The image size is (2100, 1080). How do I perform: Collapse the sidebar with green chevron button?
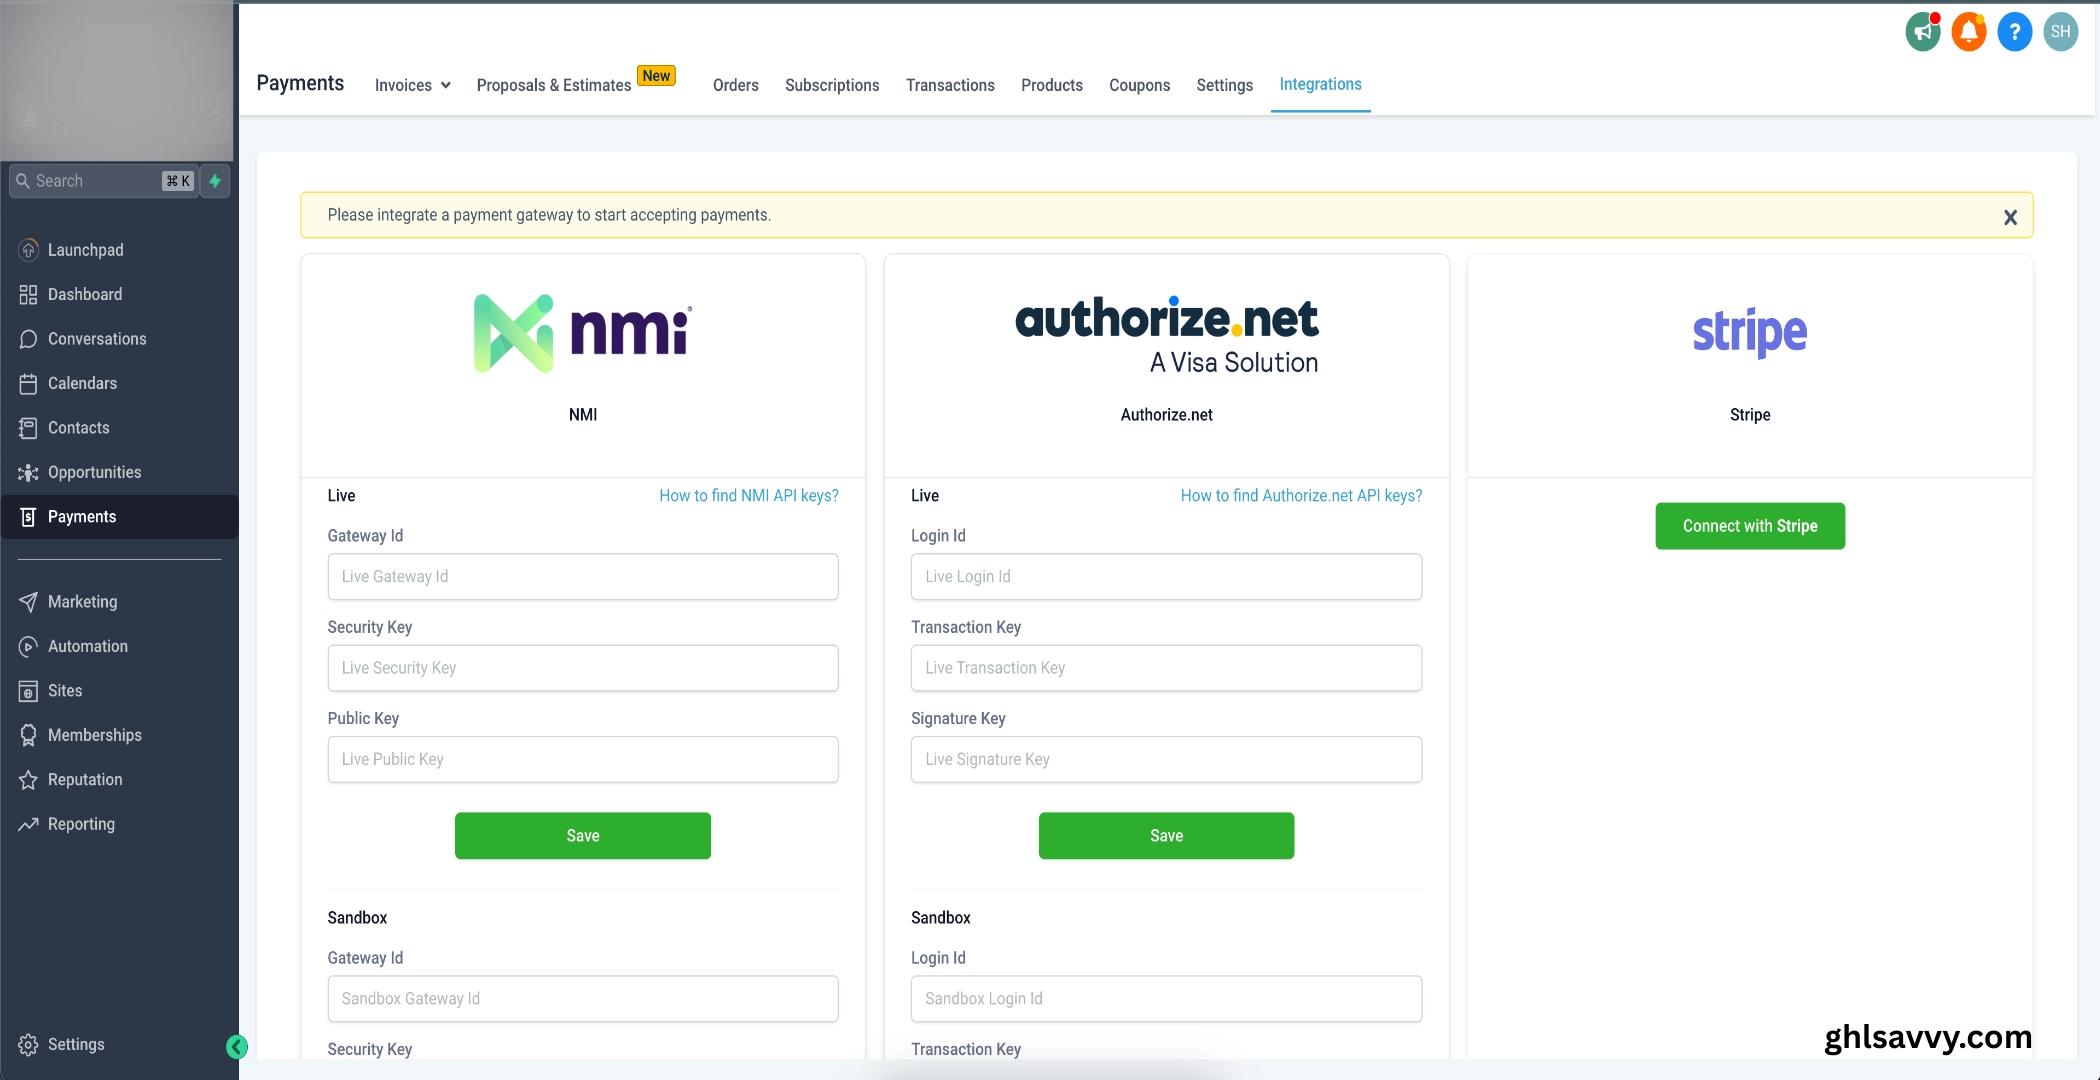point(237,1046)
